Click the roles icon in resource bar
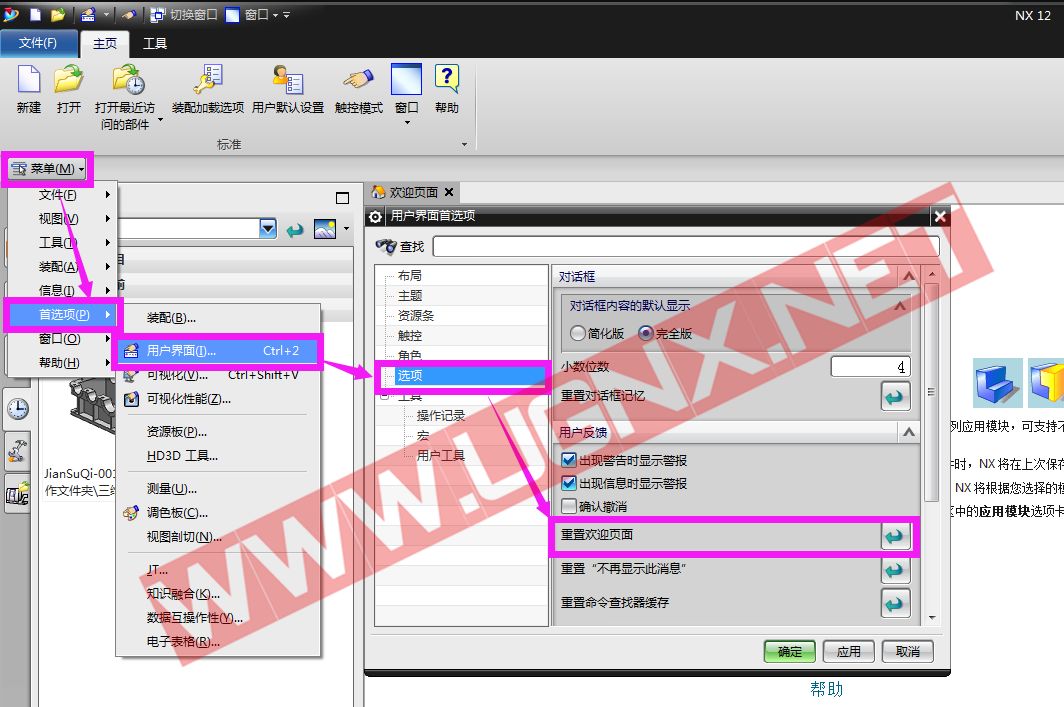This screenshot has height=707, width=1064. coord(18,453)
